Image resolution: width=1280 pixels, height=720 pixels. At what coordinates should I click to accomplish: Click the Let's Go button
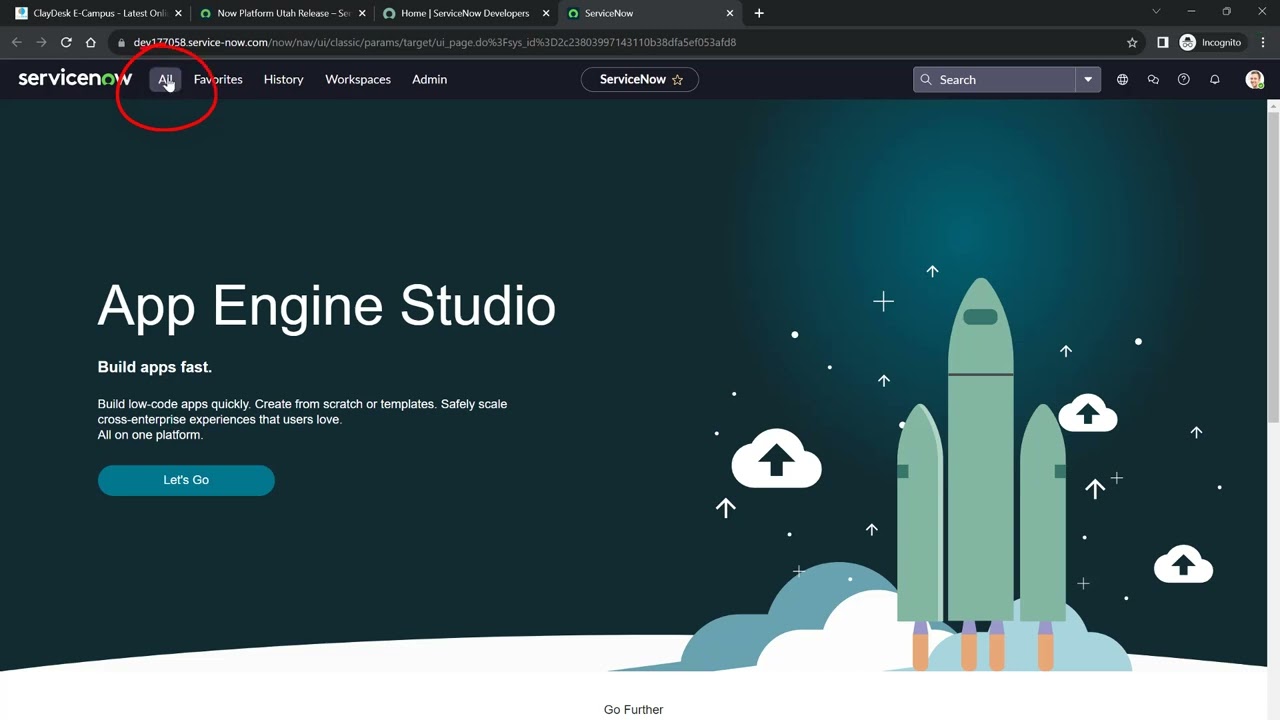186,480
